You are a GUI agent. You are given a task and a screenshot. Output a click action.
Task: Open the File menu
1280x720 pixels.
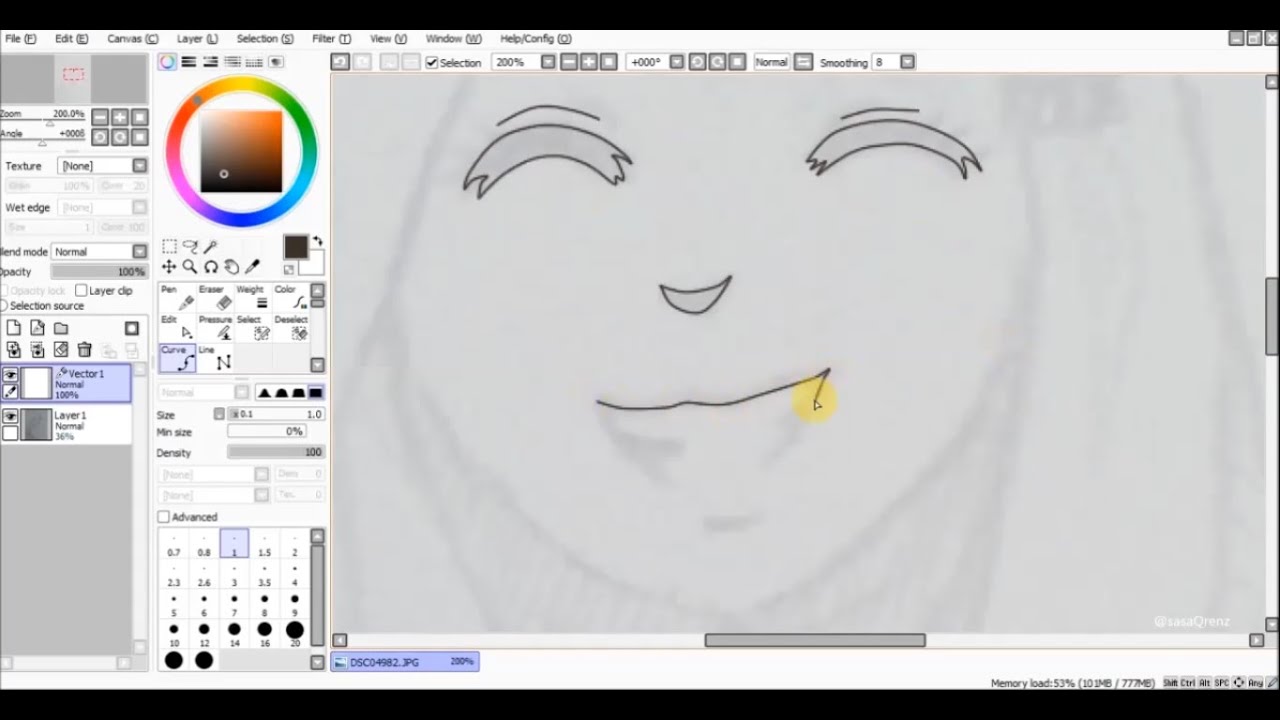pyautogui.click(x=20, y=38)
